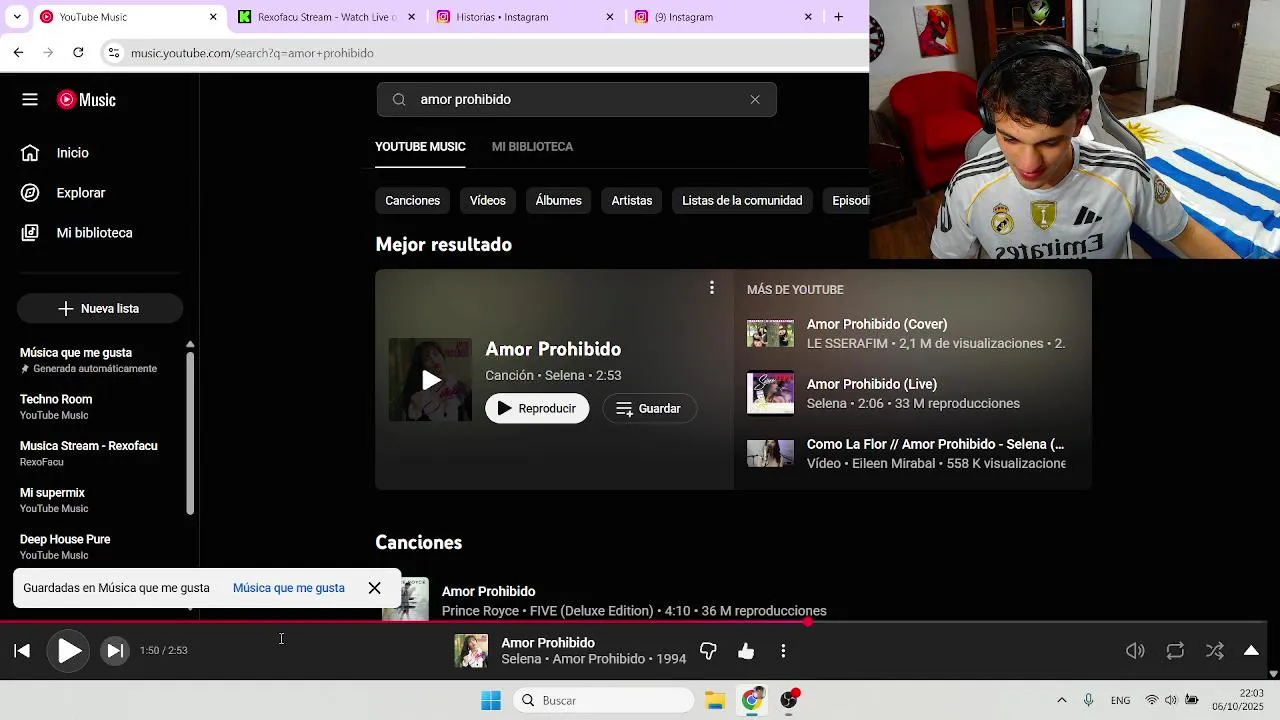This screenshot has height=720, width=1280.
Task: Toggle repeat mode
Action: click(x=1175, y=651)
